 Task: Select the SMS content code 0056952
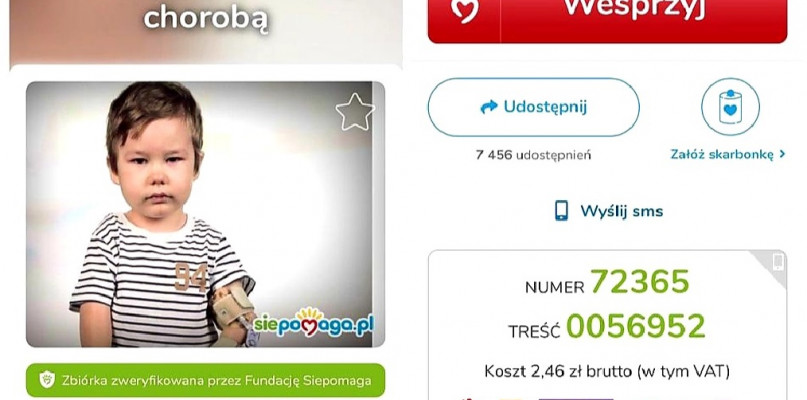pos(636,326)
